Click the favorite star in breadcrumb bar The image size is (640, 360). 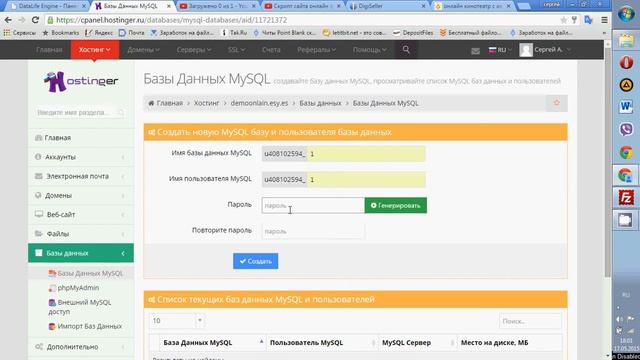coord(557,103)
